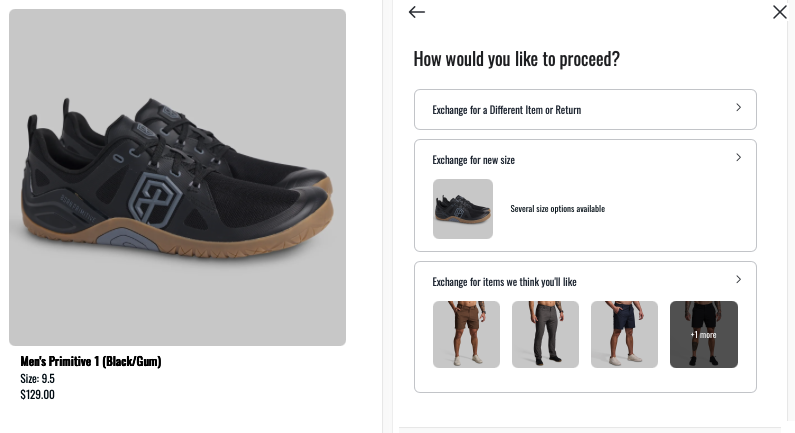
Task: Go back using the left arrow icon
Action: [416, 12]
